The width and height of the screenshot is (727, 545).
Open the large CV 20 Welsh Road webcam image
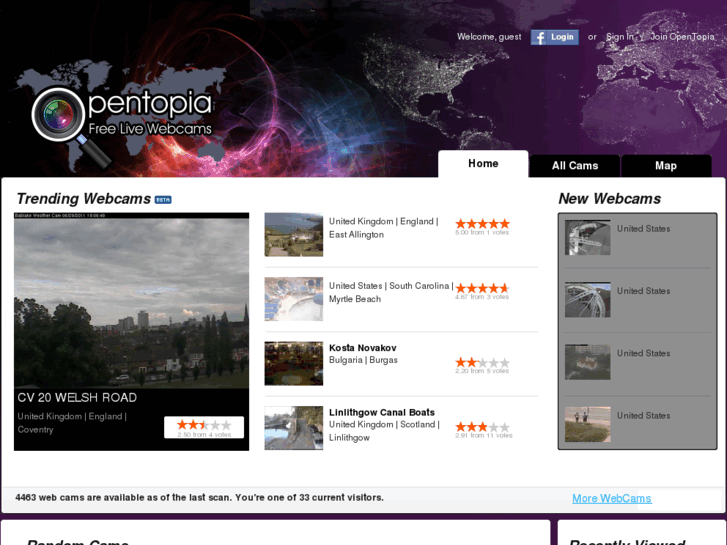click(x=131, y=301)
